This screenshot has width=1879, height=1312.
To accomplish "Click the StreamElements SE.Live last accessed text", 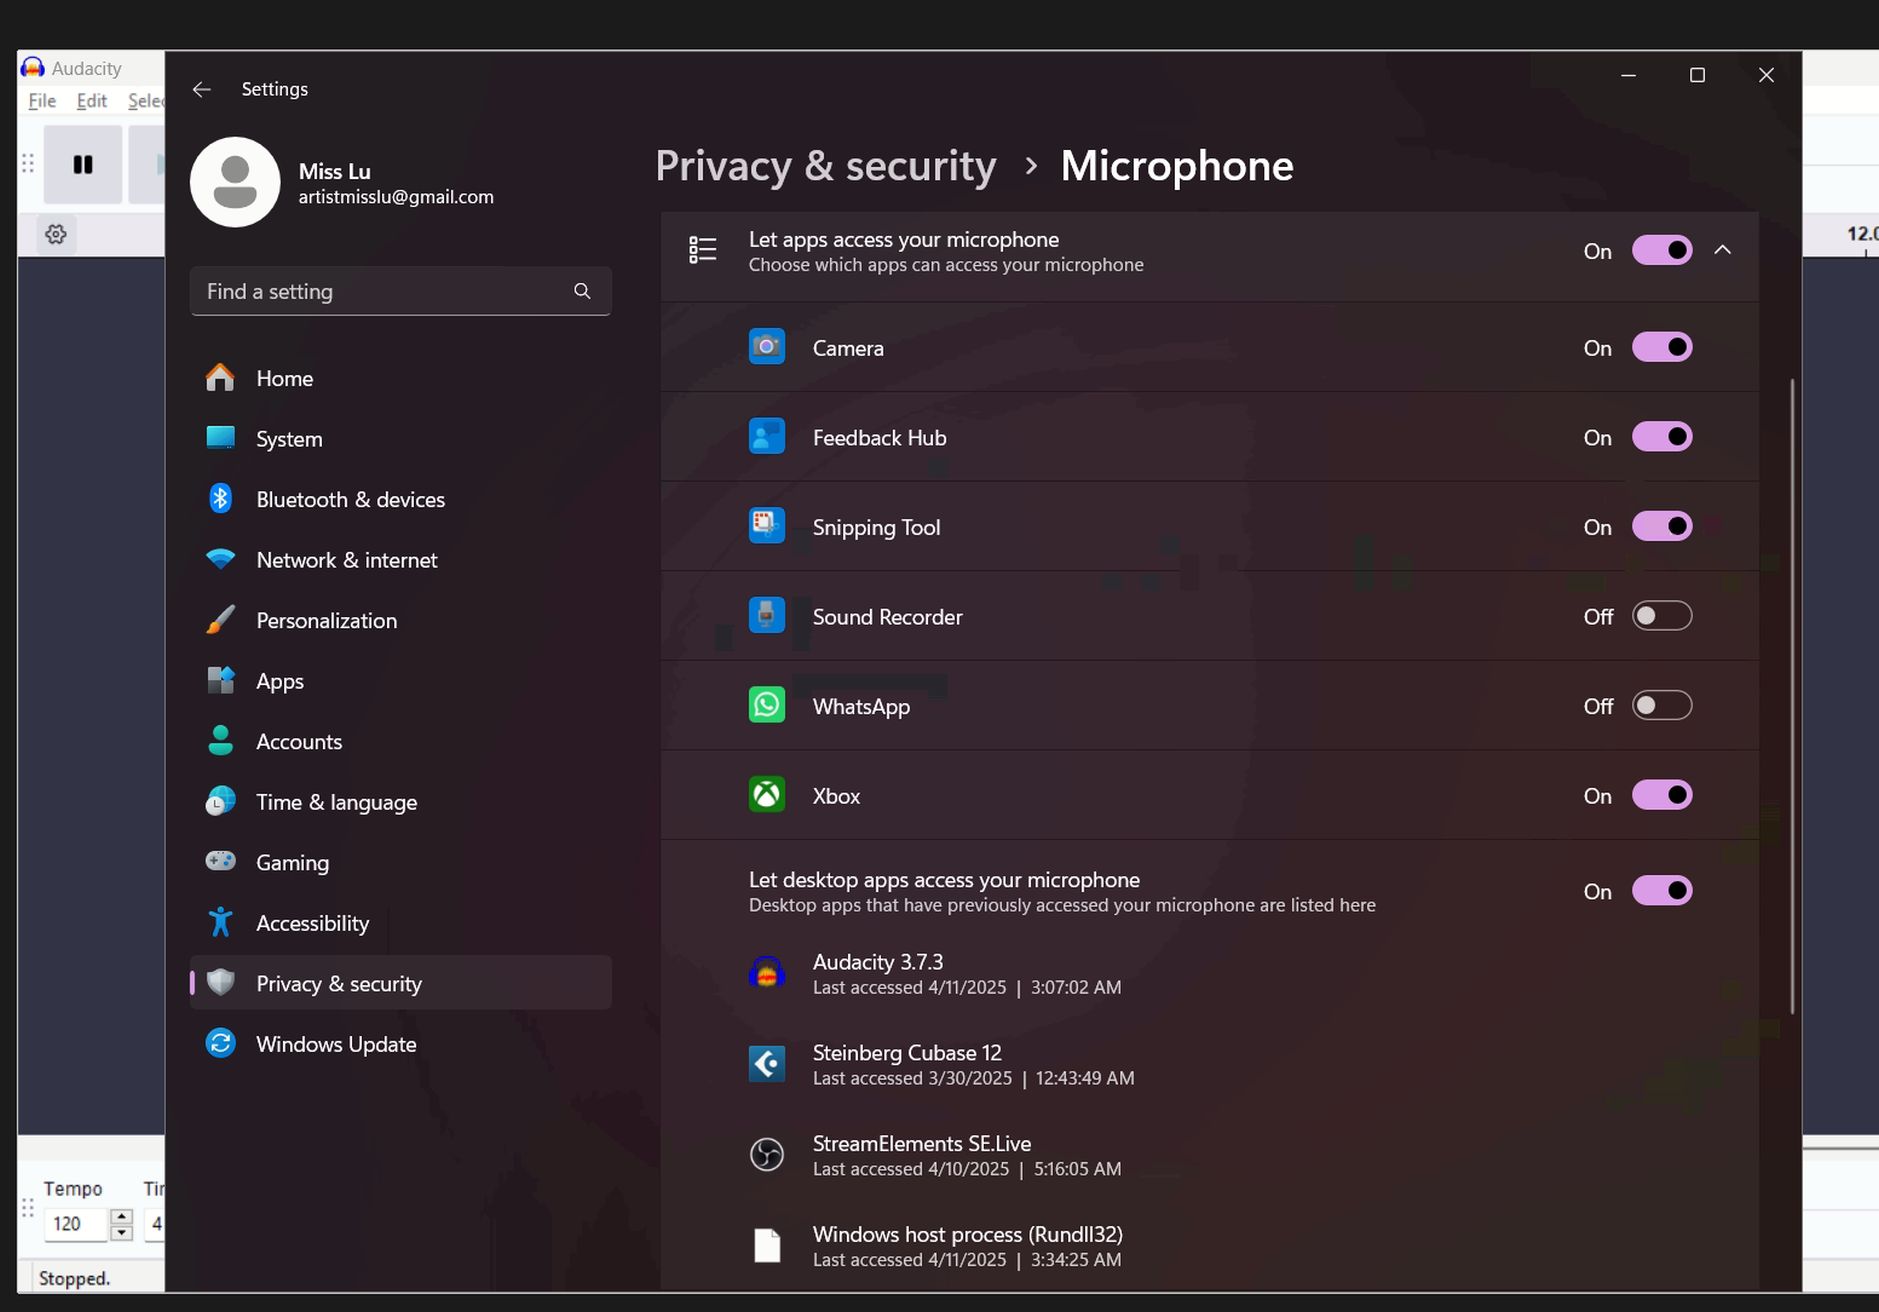I will (x=967, y=1169).
